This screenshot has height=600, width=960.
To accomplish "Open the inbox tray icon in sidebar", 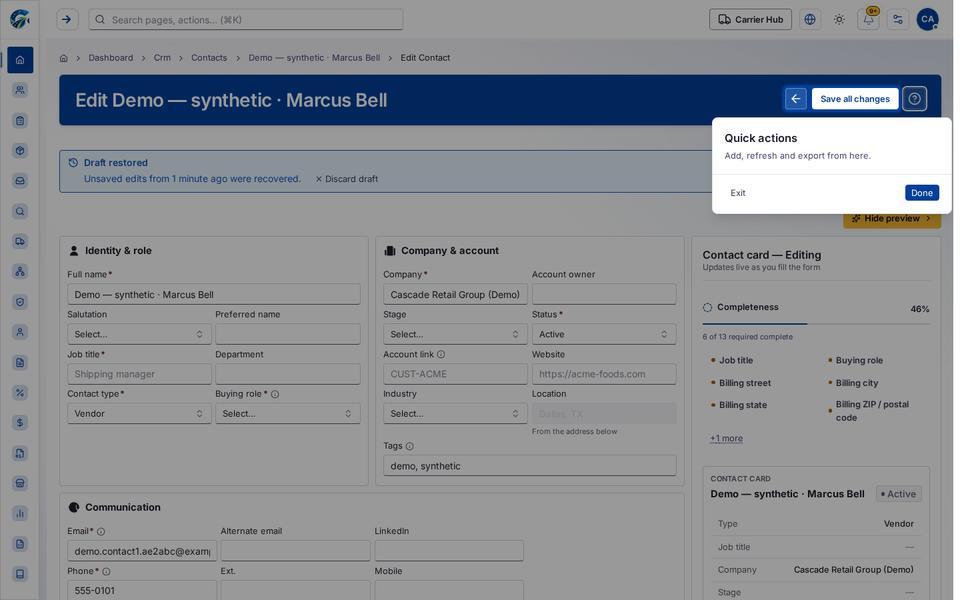I will (x=20, y=181).
